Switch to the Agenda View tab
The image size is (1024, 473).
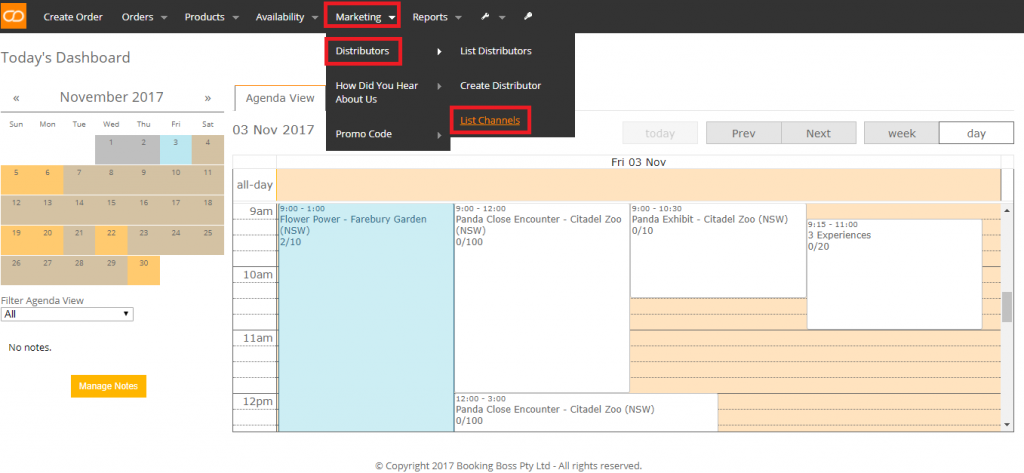280,98
